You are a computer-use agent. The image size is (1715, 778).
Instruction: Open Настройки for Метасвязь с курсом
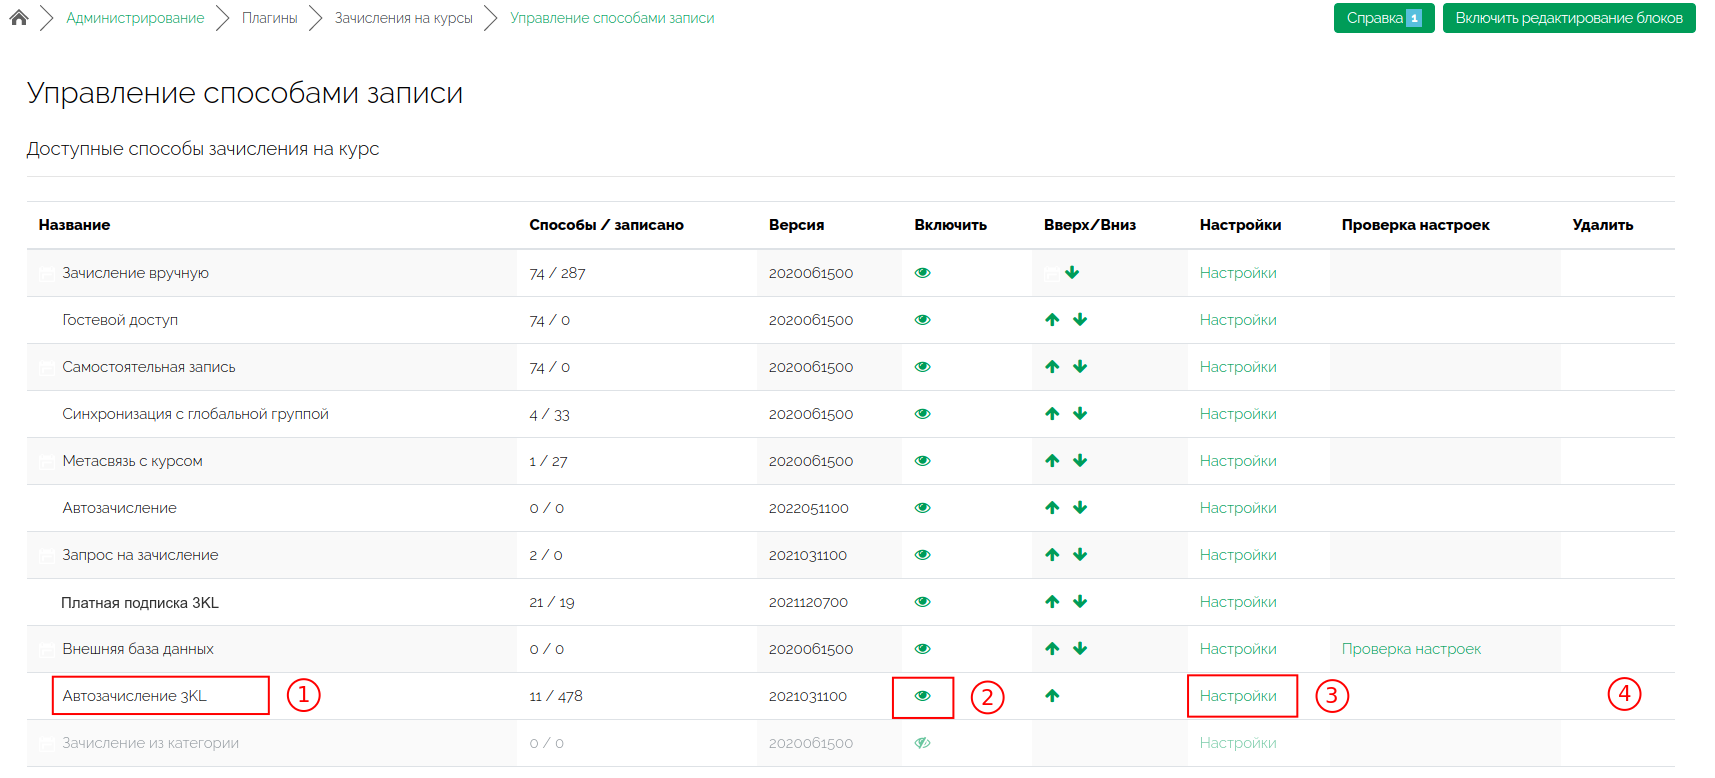click(1238, 461)
